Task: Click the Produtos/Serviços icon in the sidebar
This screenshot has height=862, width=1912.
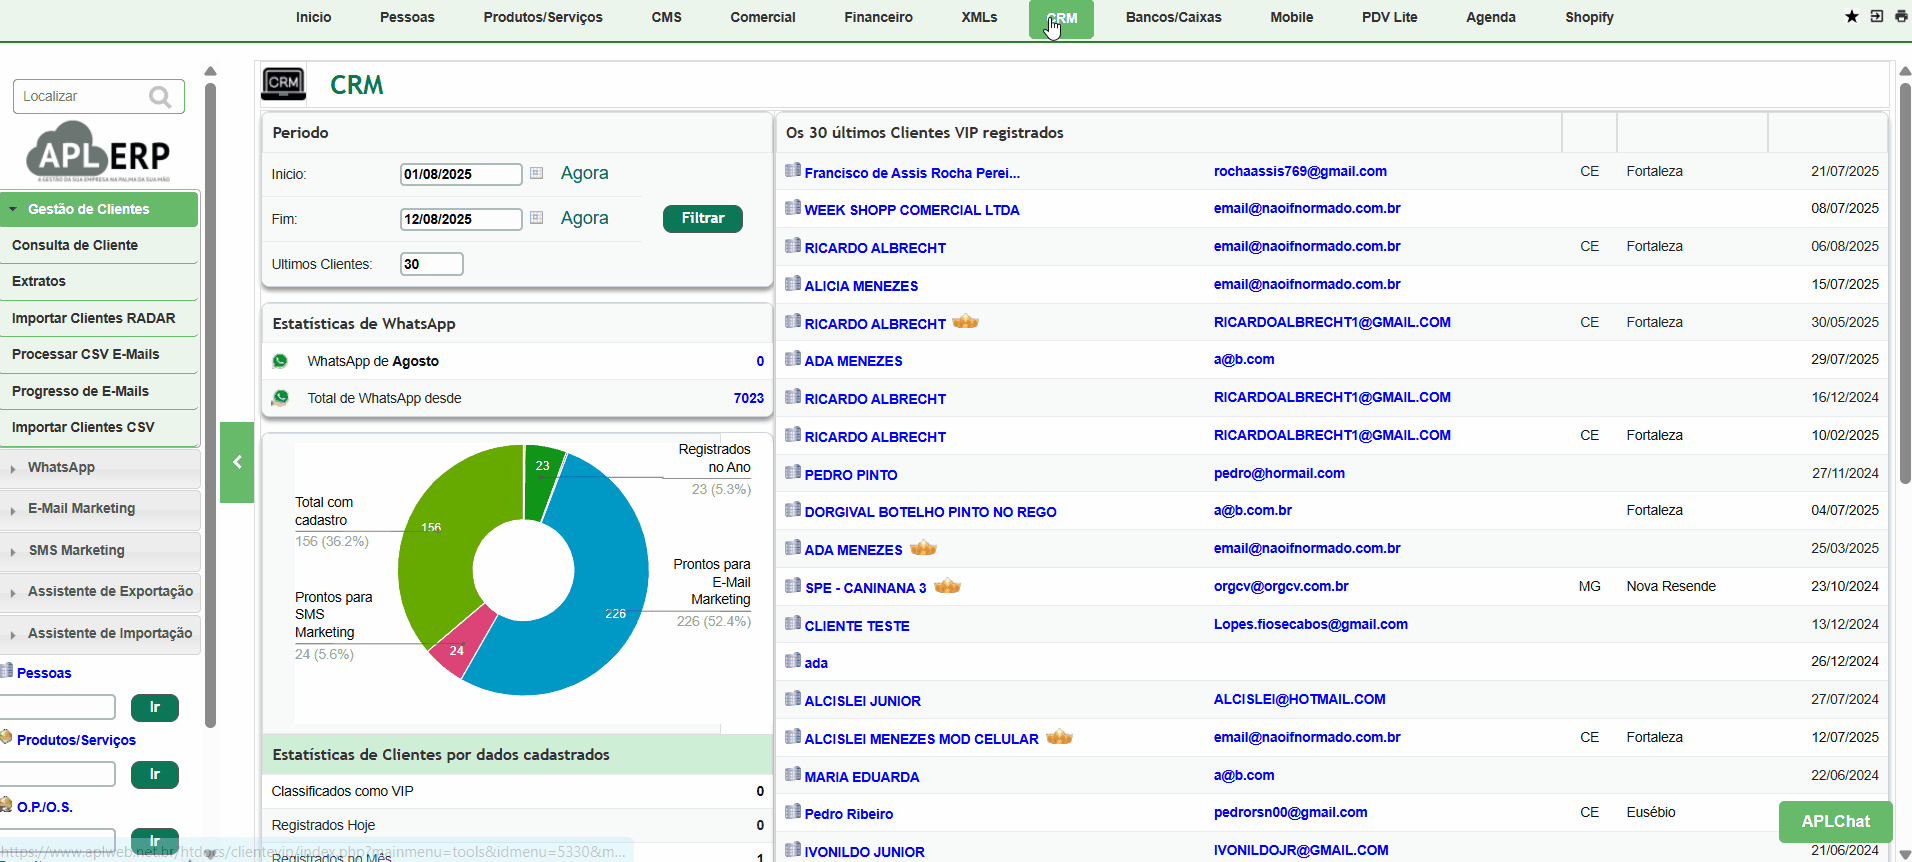Action: pos(6,738)
